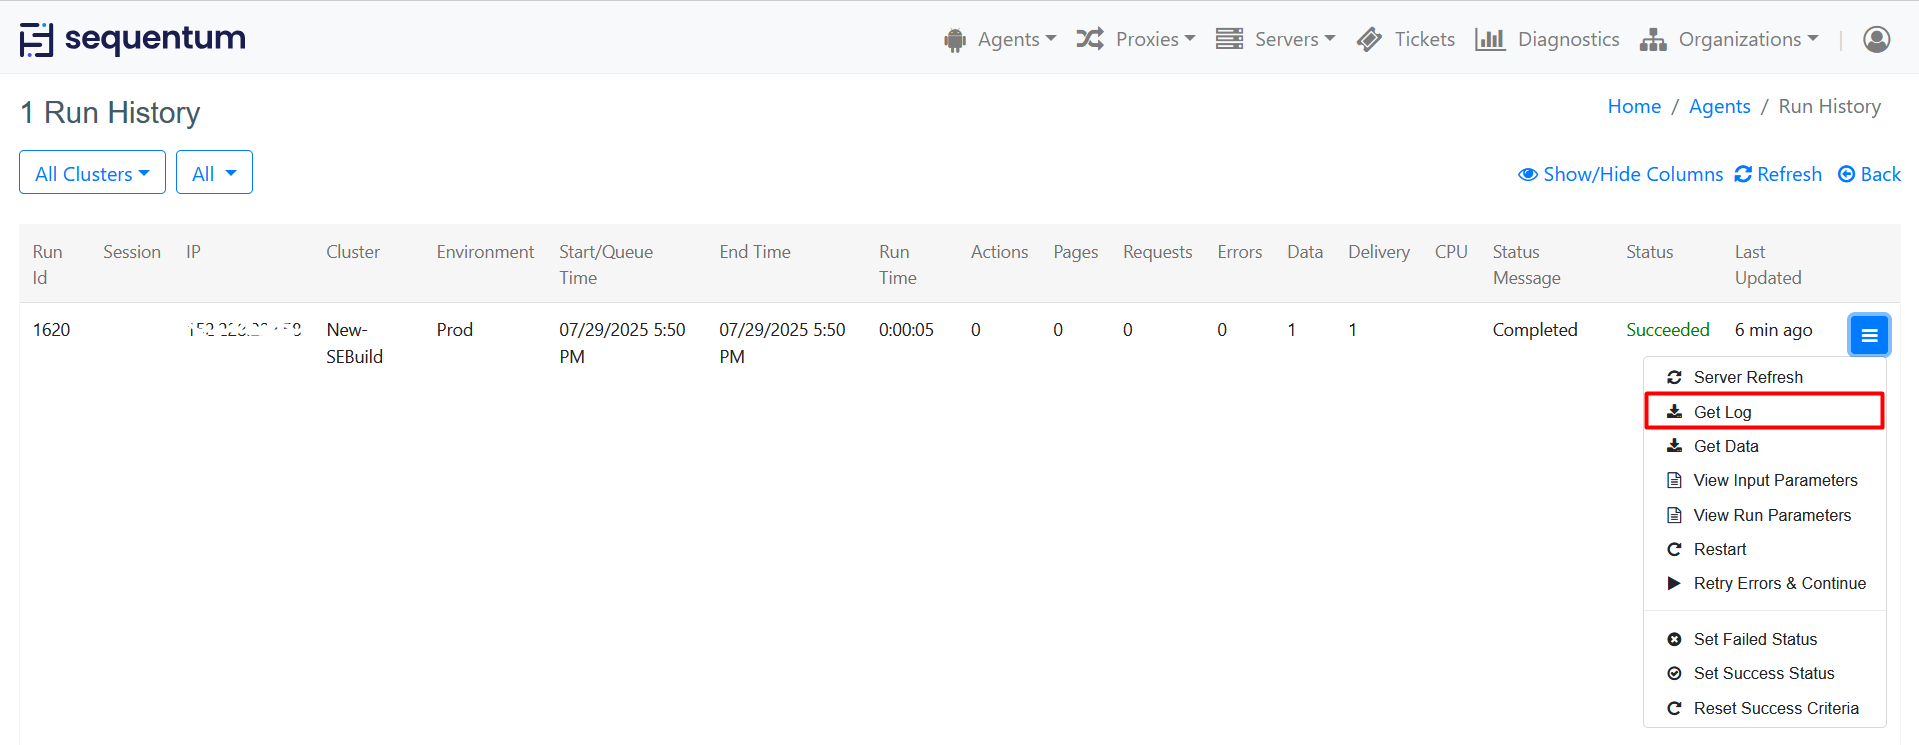Click the Back arrow circle icon

point(1846,174)
